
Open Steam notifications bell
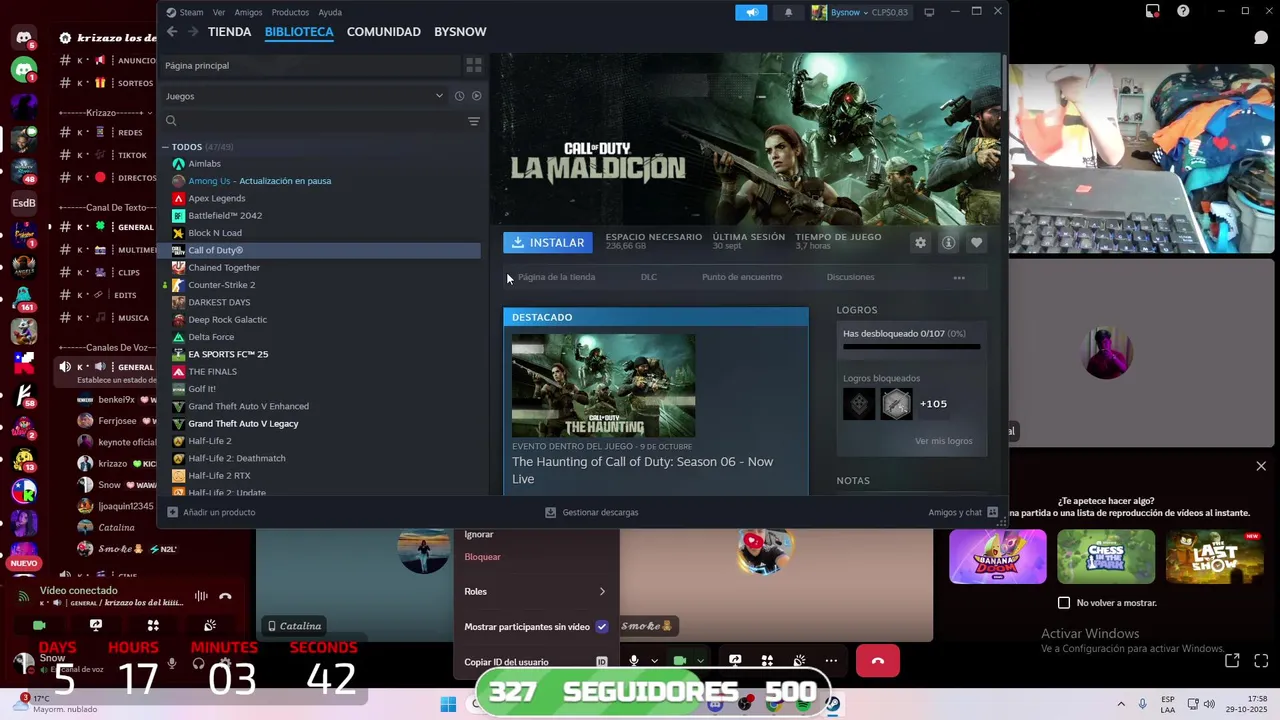coord(788,12)
